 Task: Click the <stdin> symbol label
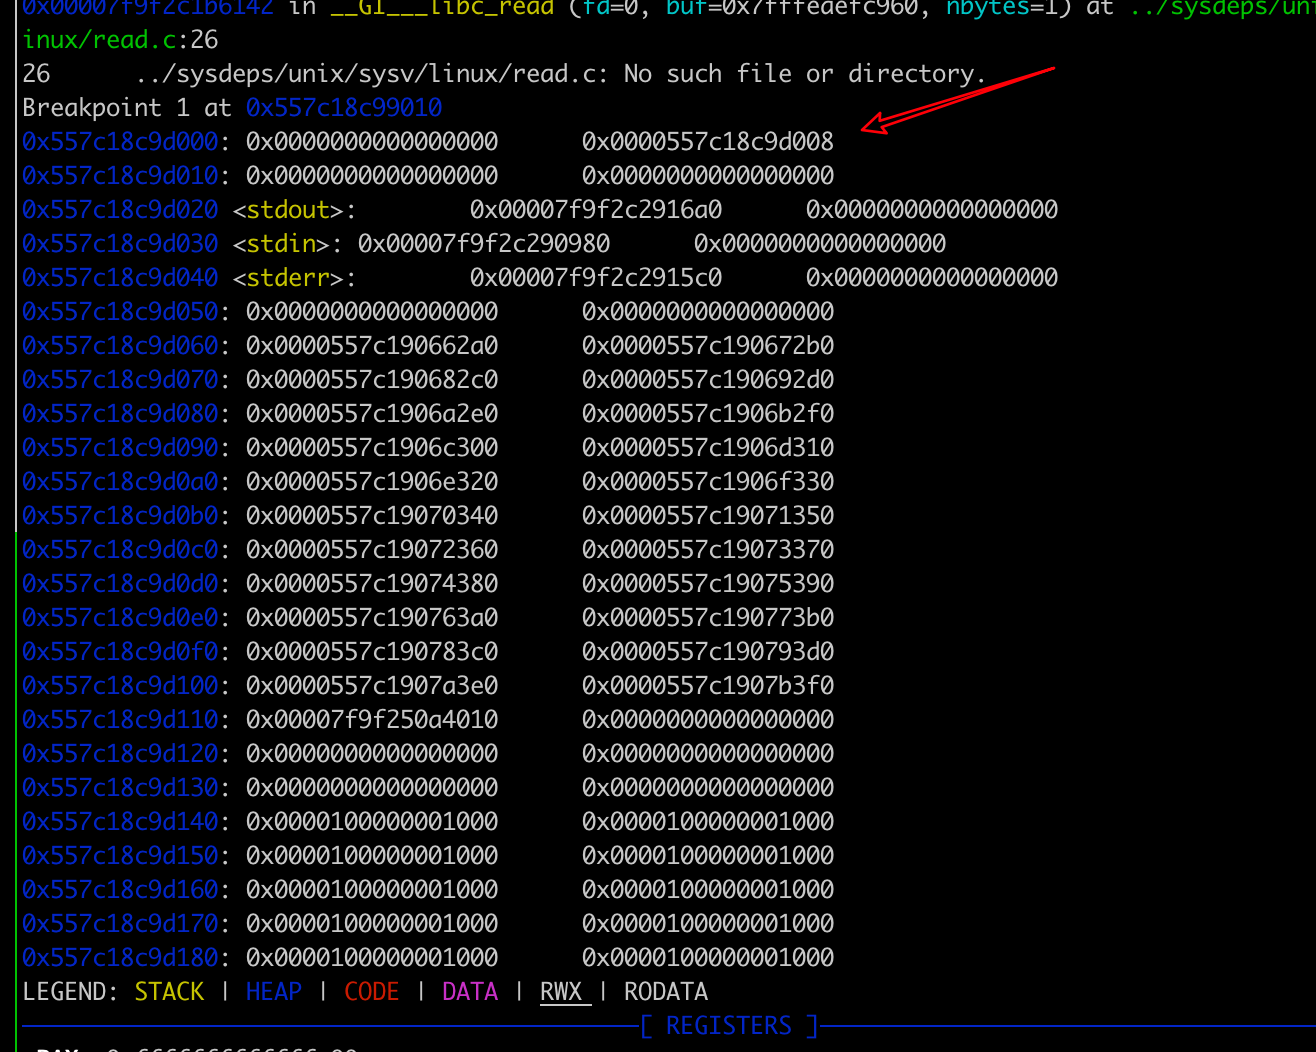[x=282, y=244]
